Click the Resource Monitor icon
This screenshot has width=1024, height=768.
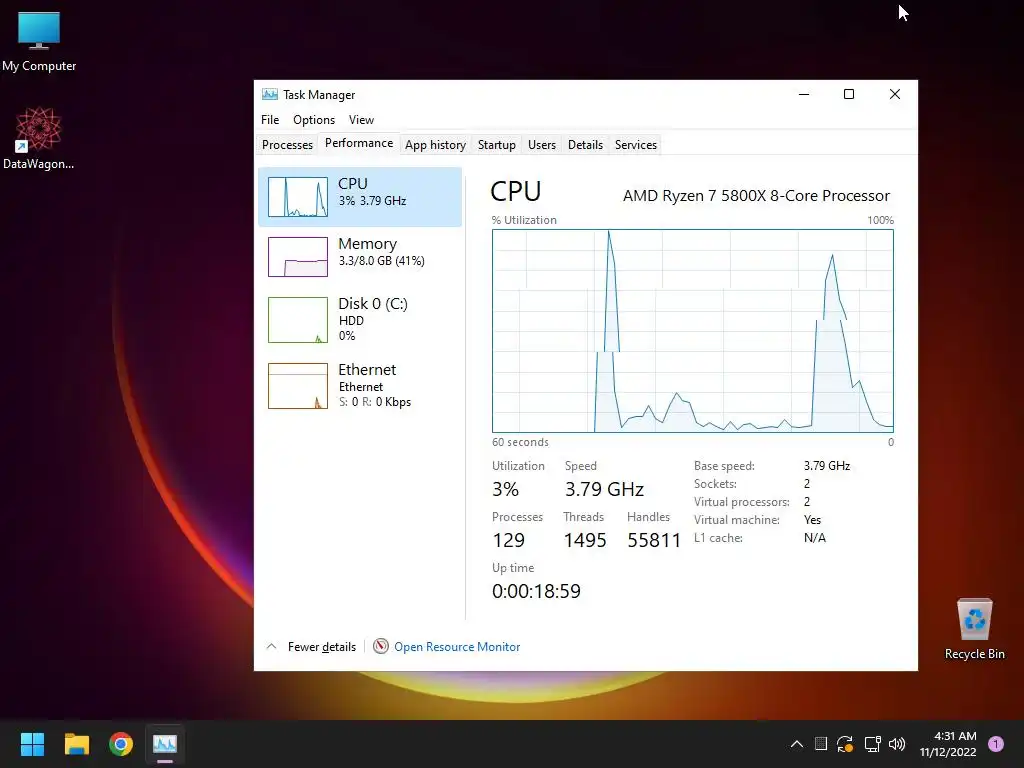pyautogui.click(x=381, y=647)
